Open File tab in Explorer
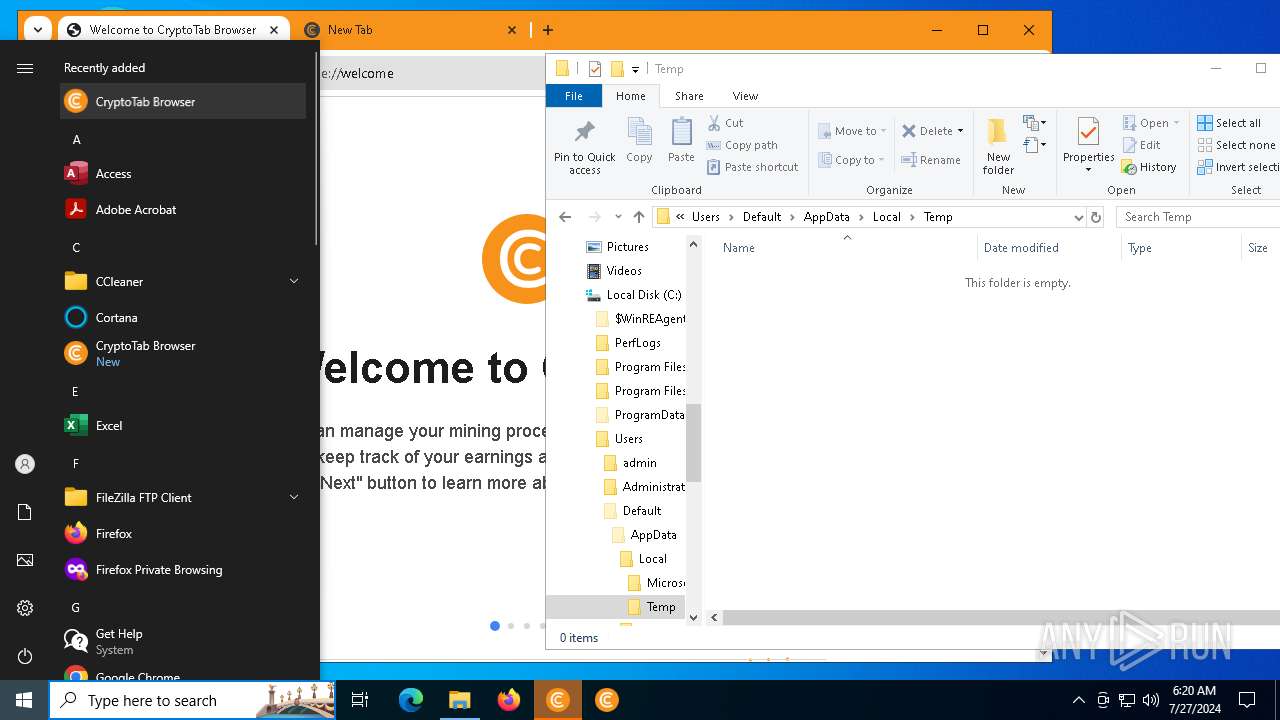 tap(574, 96)
